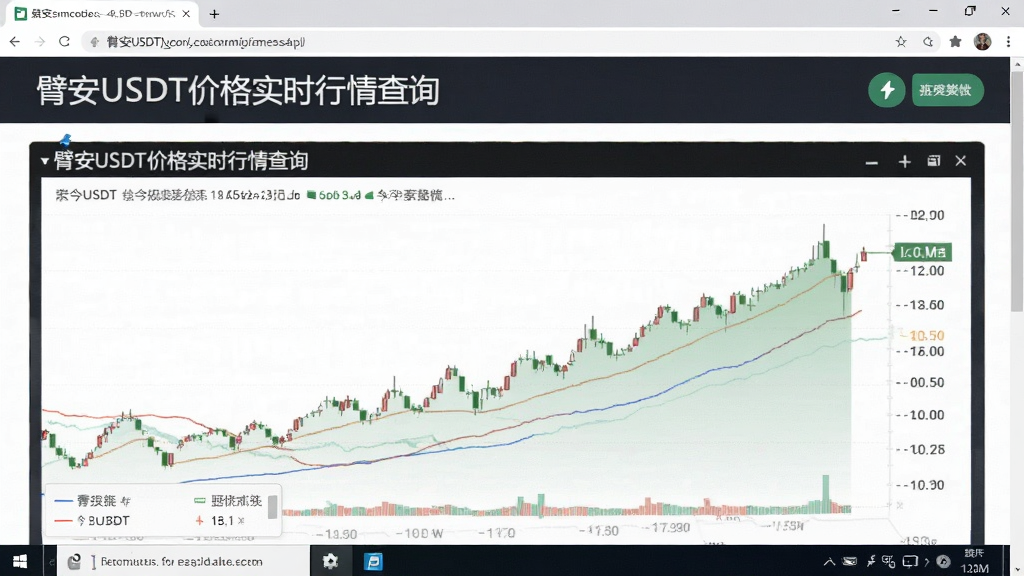Go forward with browser forward arrow
This screenshot has width=1024, height=576.
coord(39,42)
